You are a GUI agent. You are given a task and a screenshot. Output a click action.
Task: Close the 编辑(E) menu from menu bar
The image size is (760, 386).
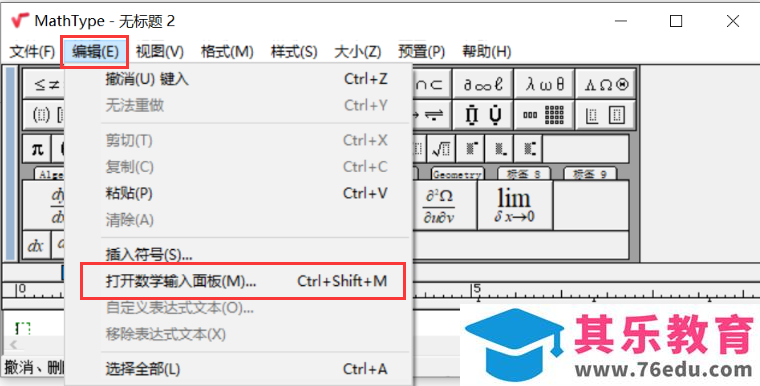click(x=95, y=51)
